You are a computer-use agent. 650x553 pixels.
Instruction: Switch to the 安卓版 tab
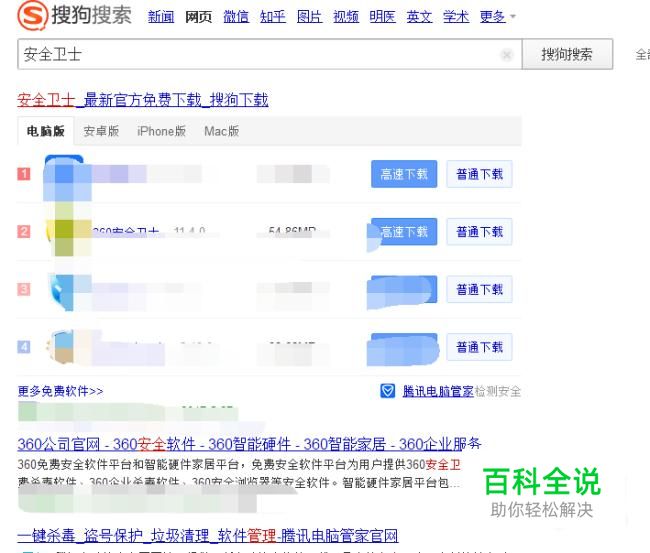tap(101, 131)
